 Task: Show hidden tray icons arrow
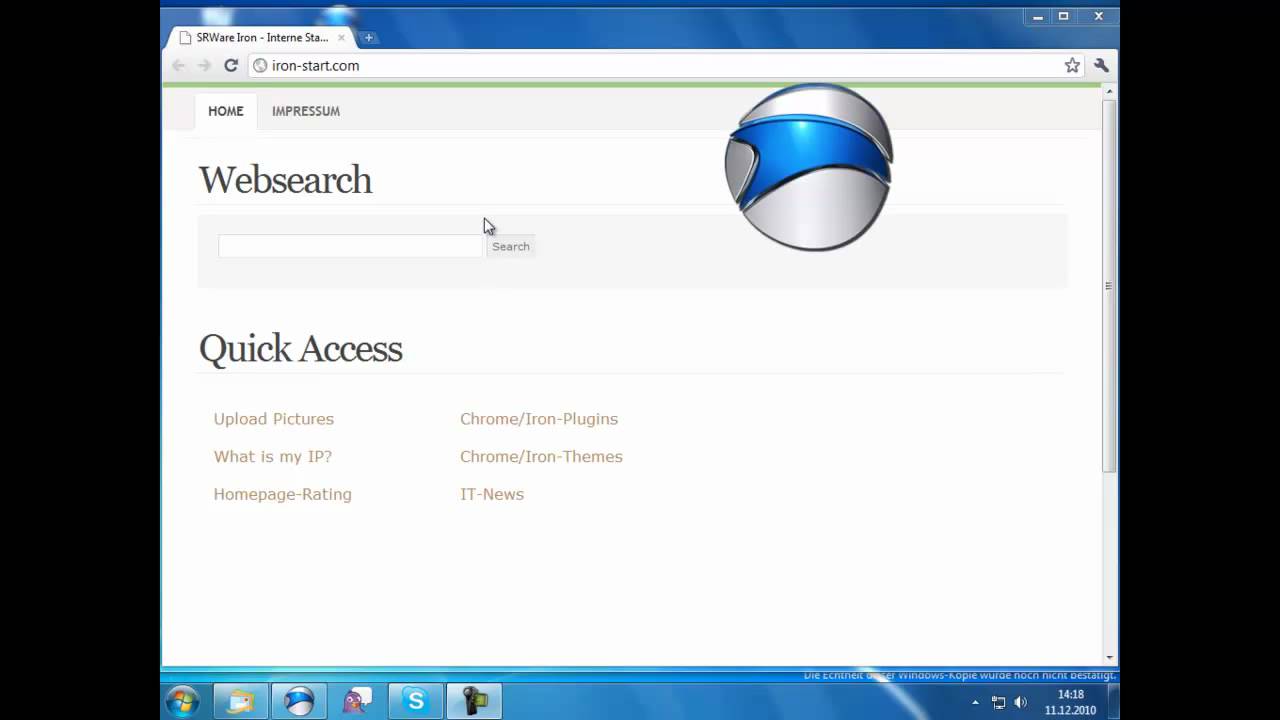pyautogui.click(x=976, y=702)
